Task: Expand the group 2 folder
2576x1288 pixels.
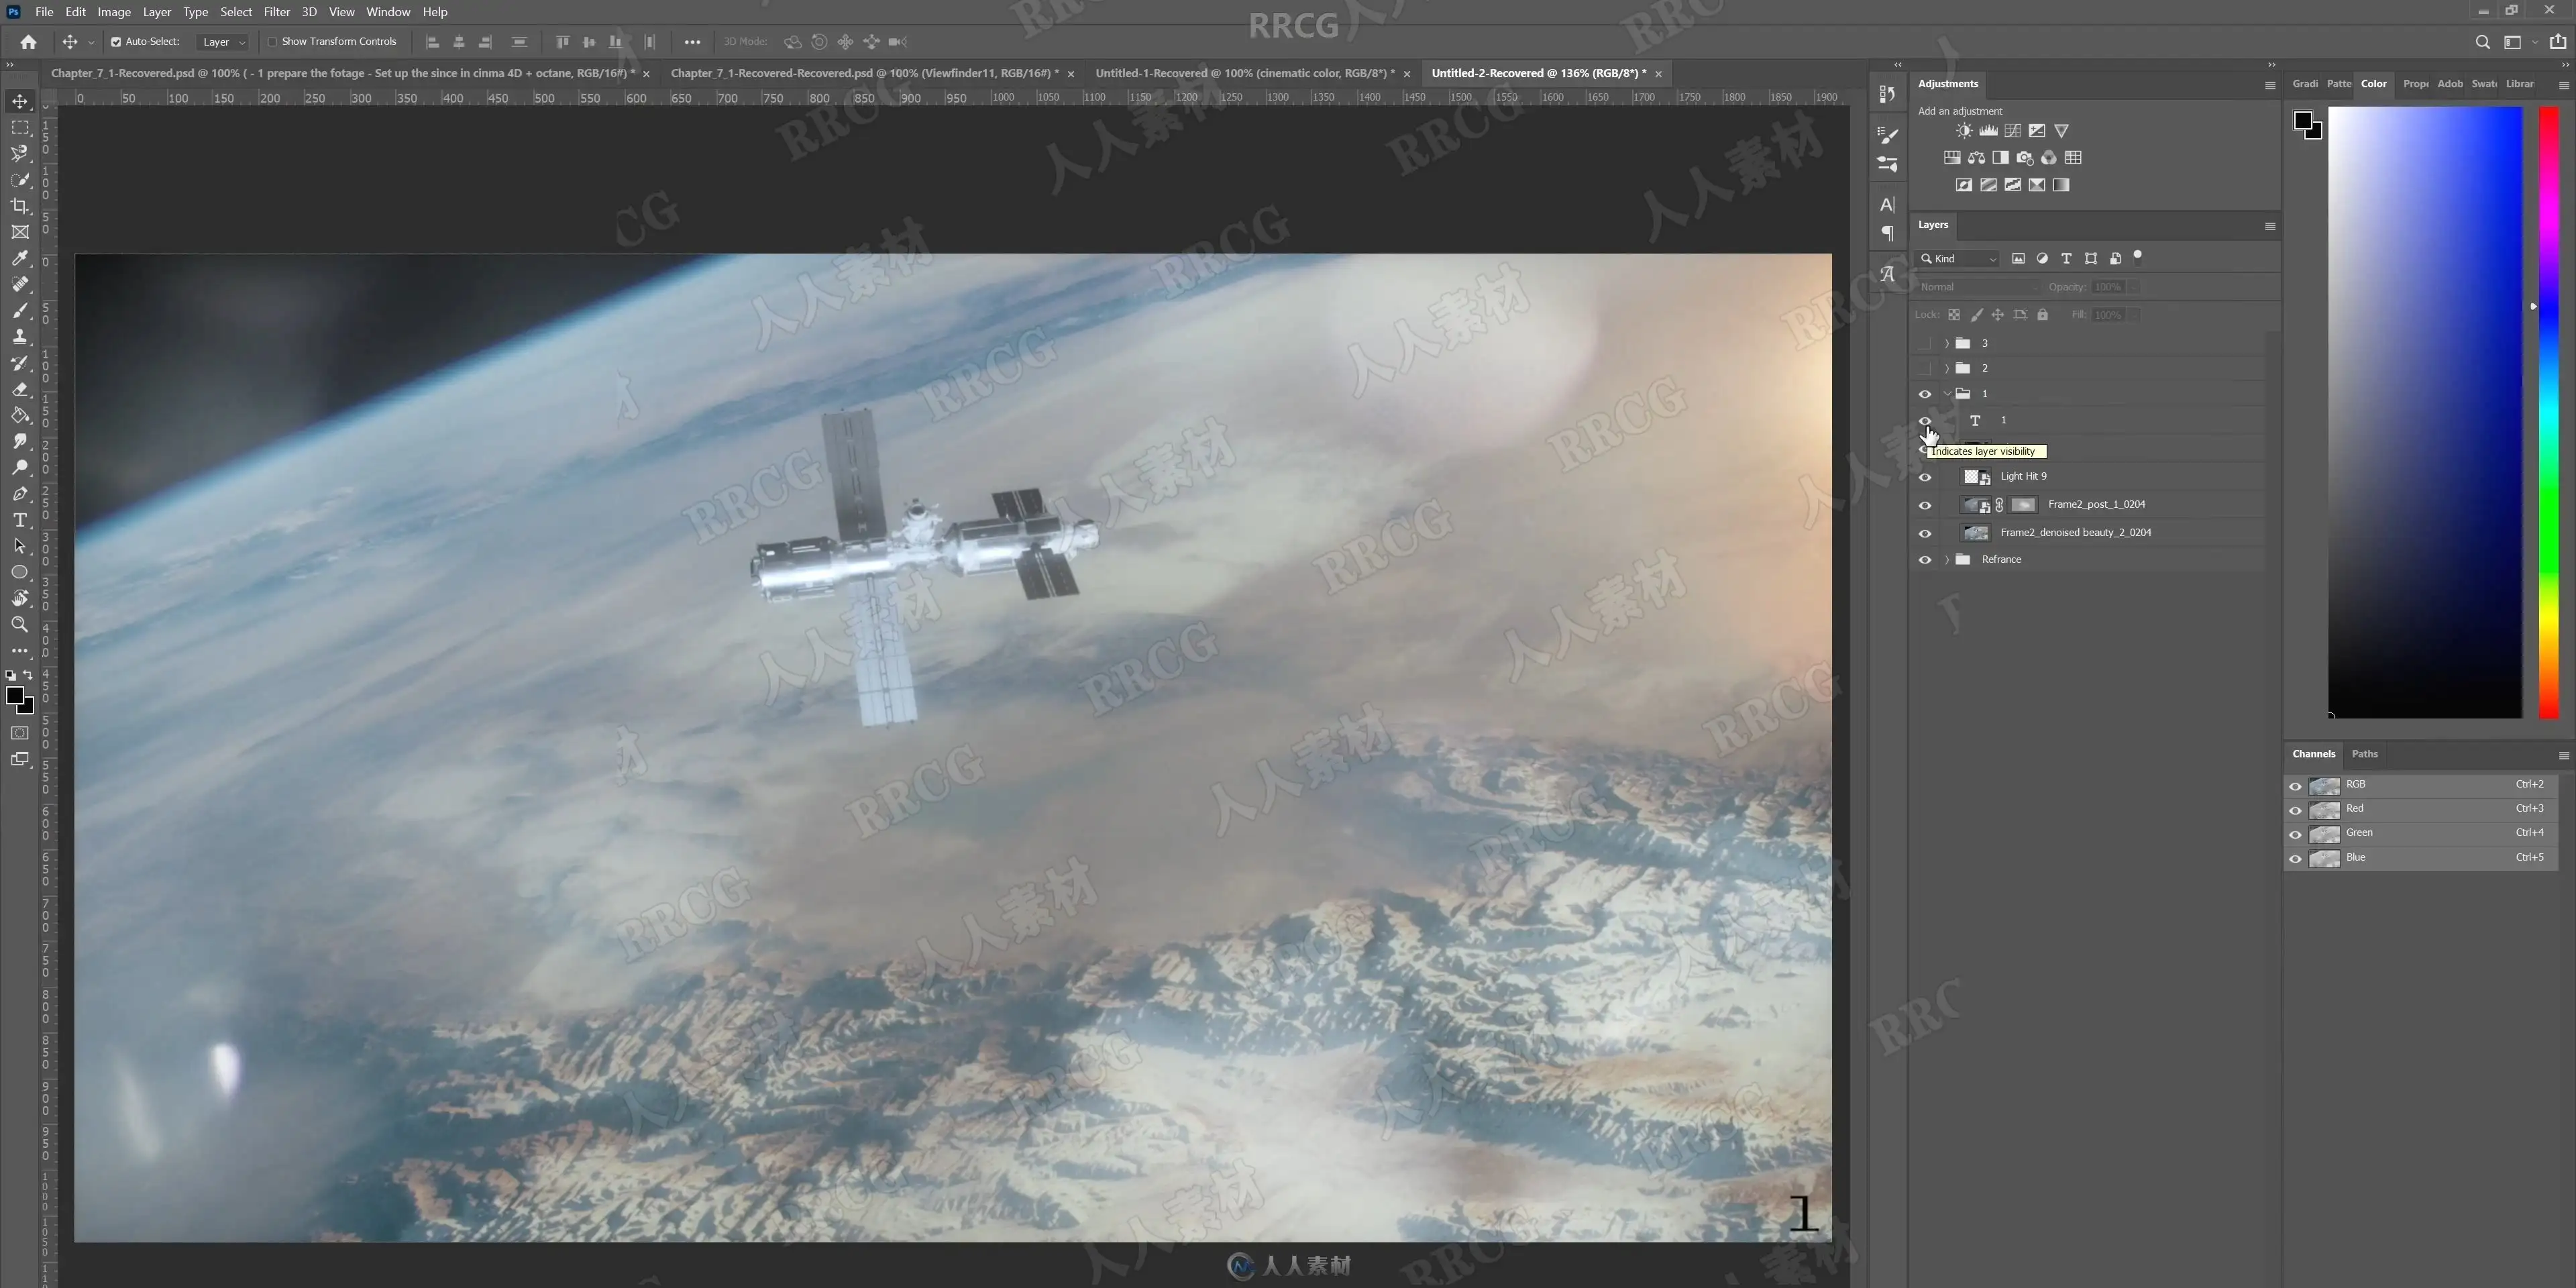Action: (1947, 368)
